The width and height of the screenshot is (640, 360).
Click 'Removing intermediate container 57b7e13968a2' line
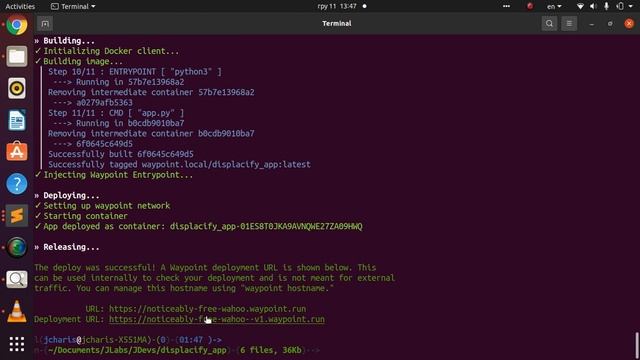[x=151, y=92]
